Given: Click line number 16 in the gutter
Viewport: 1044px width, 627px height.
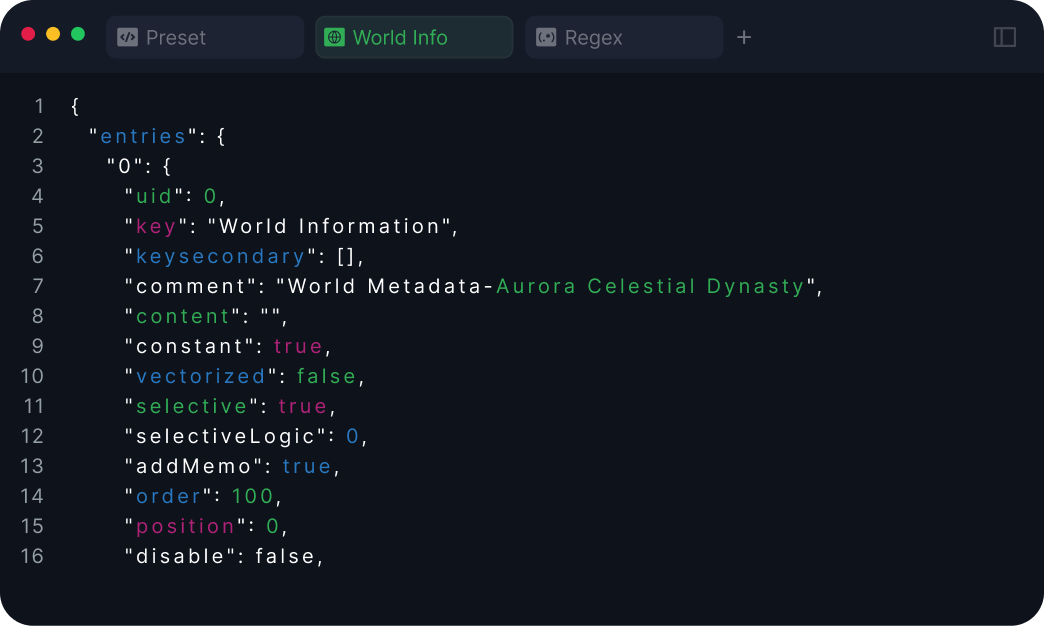Looking at the screenshot, I should click(x=32, y=556).
